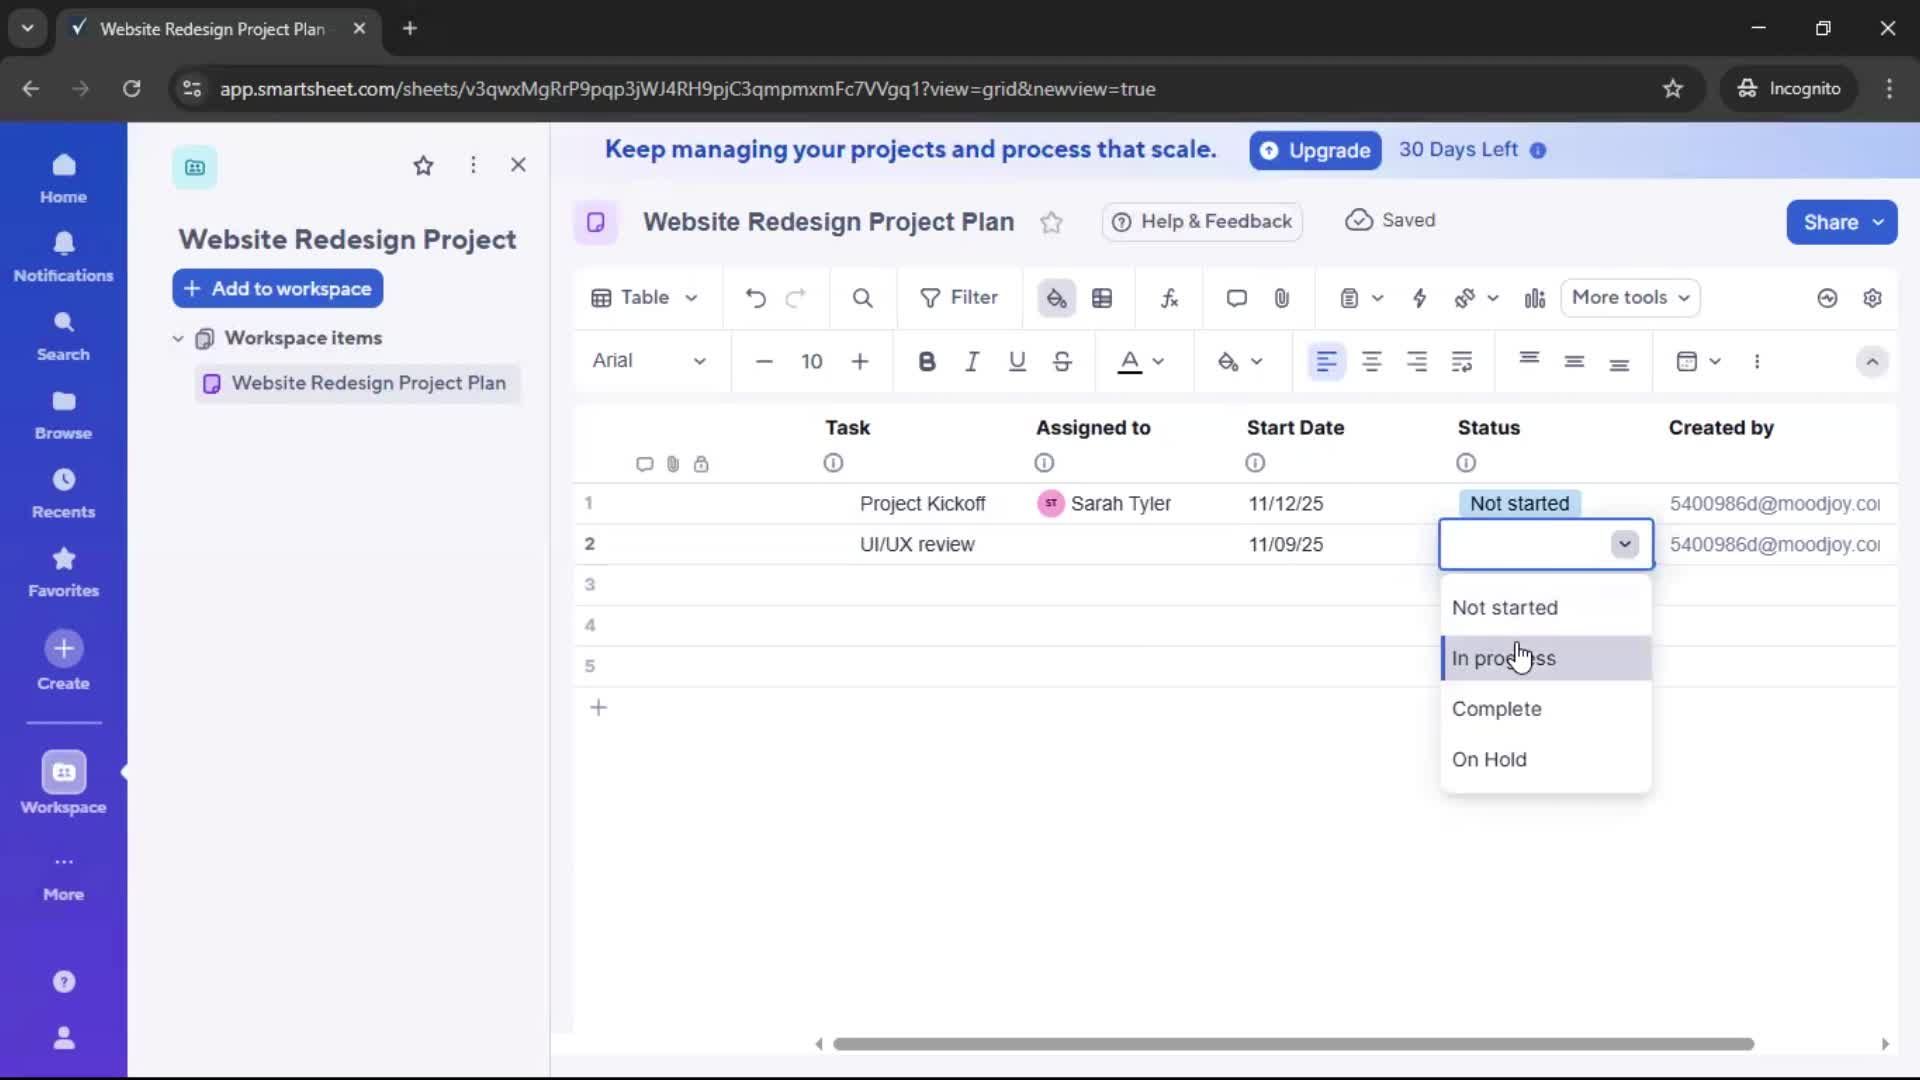Open comments with the speech bubble icon
Viewport: 1920px width, 1080px height.
[1236, 297]
